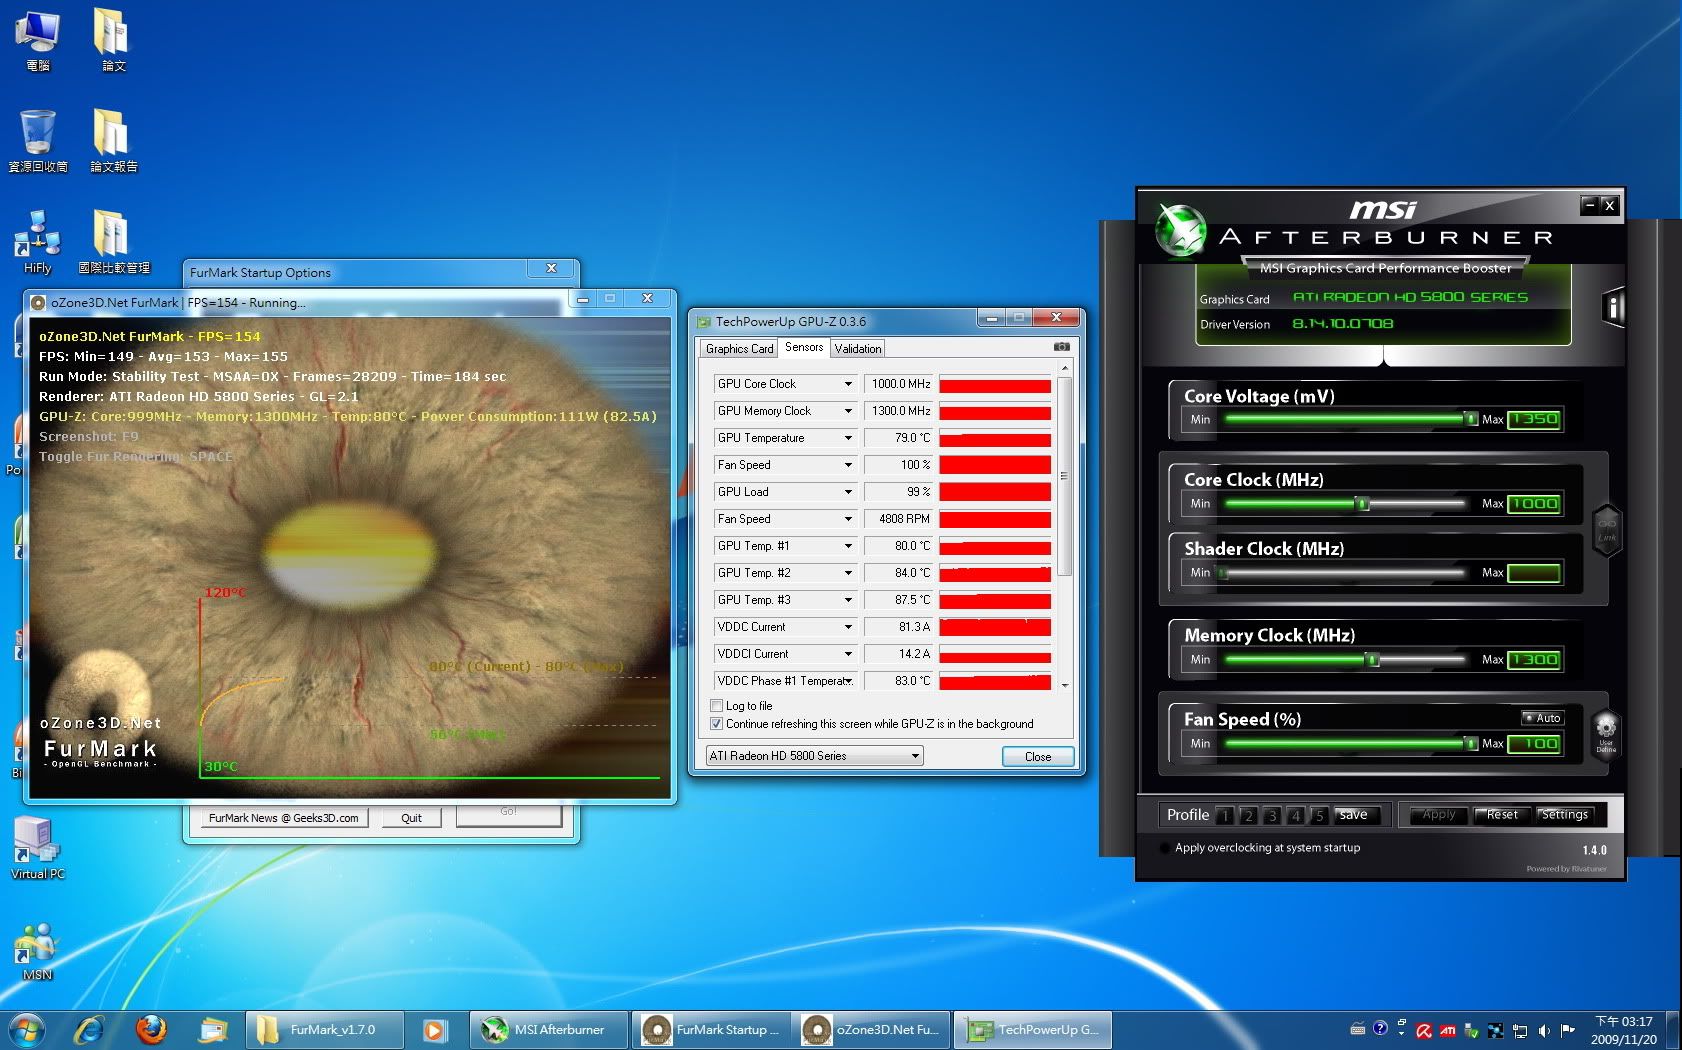
Task: Open the Fan Speed RPM sensor dropdown
Action: 848,519
